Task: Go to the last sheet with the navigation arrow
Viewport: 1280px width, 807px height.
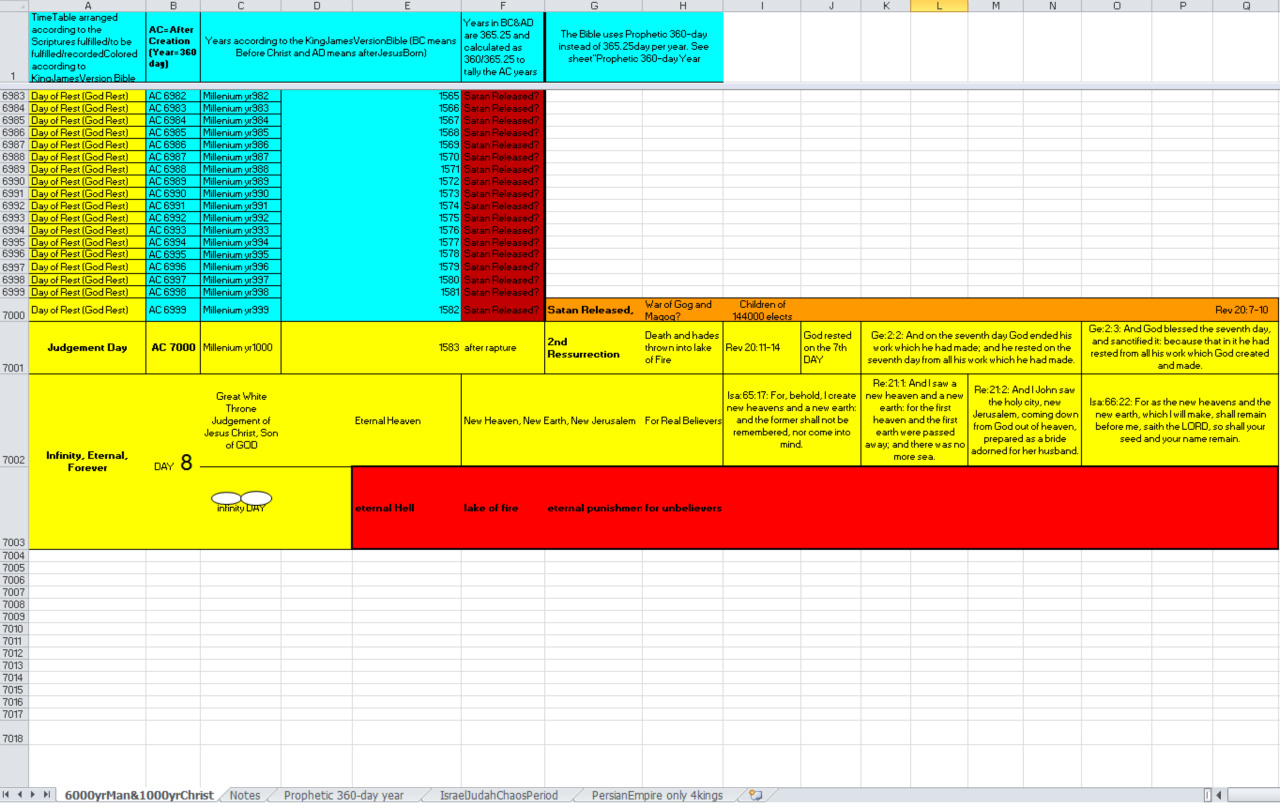Action: 46,795
